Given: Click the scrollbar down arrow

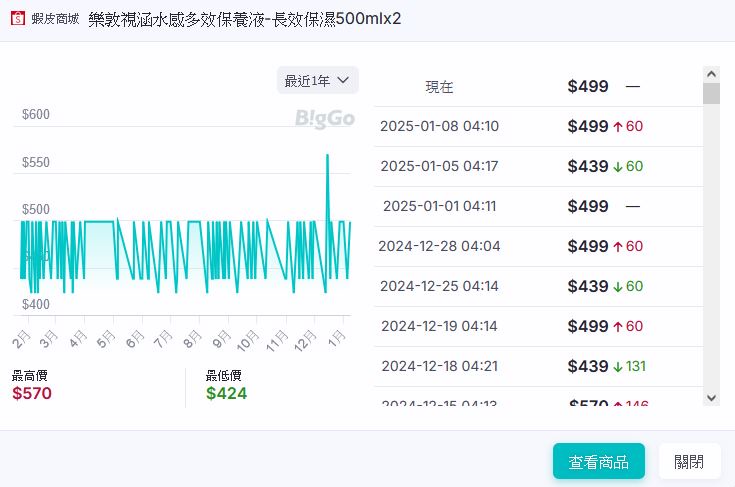Looking at the screenshot, I should (711, 398).
